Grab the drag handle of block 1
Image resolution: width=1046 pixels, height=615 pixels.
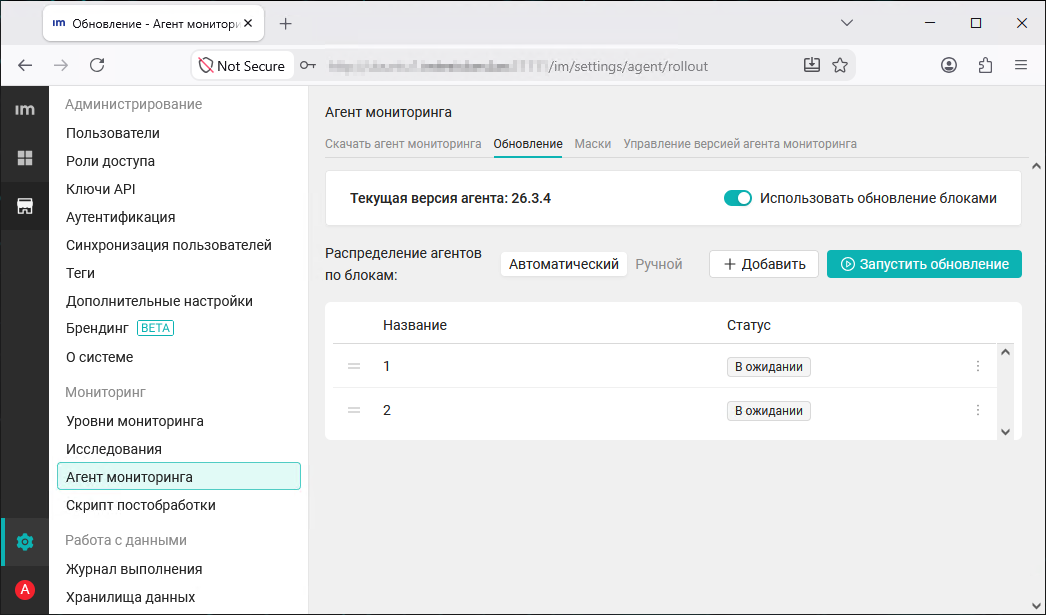(354, 366)
